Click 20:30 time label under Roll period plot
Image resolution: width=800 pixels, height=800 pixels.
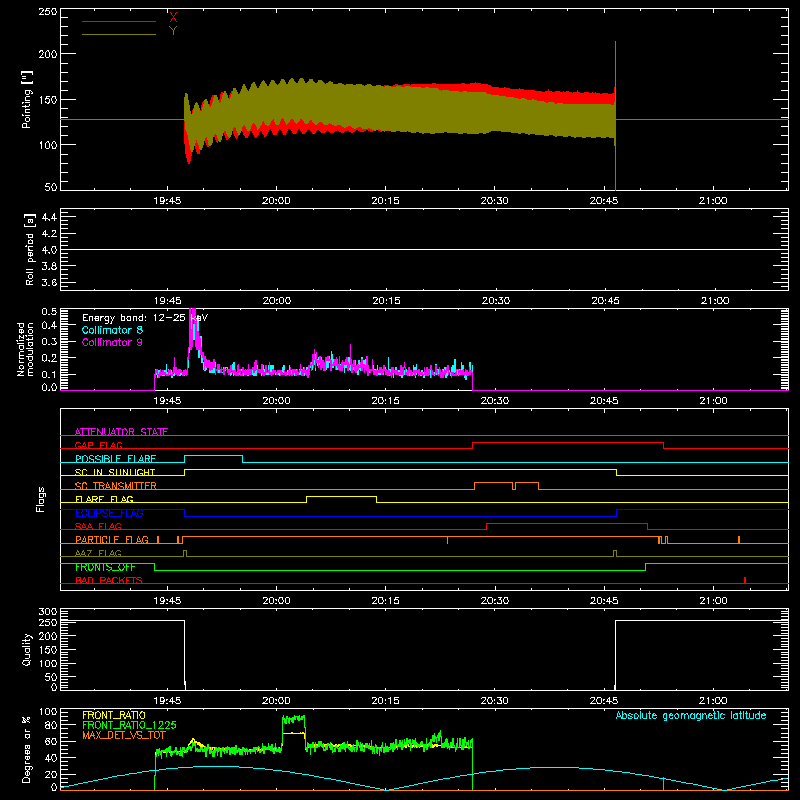[x=496, y=301]
